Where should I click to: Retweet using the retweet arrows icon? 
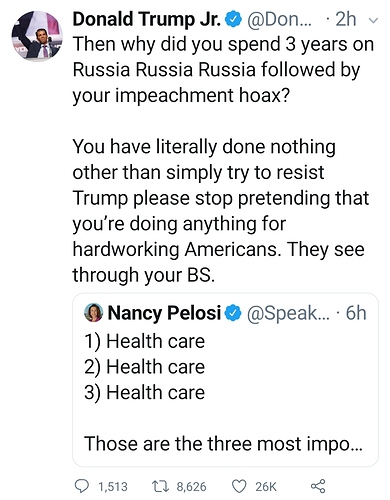pyautogui.click(x=161, y=486)
